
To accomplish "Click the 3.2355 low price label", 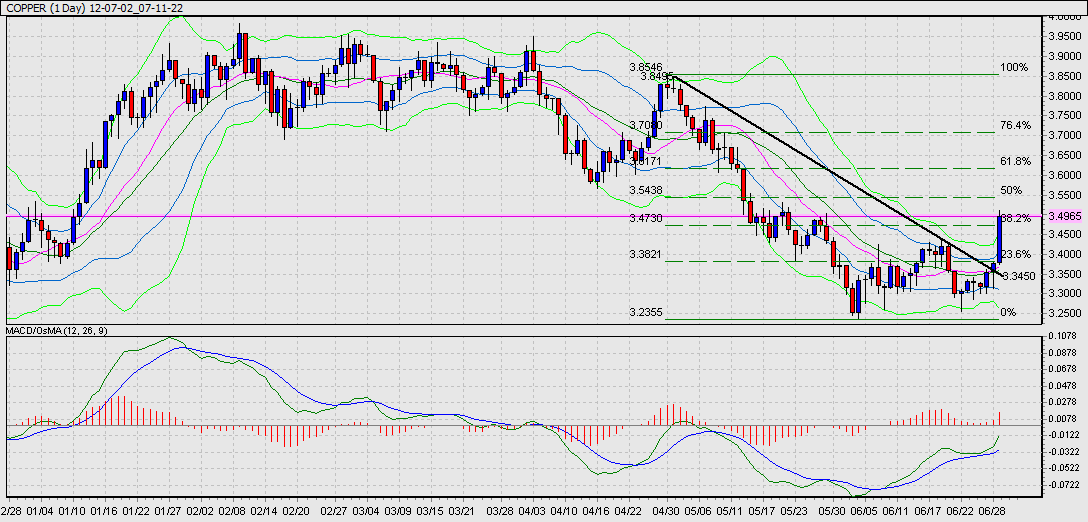I will (x=646, y=312).
